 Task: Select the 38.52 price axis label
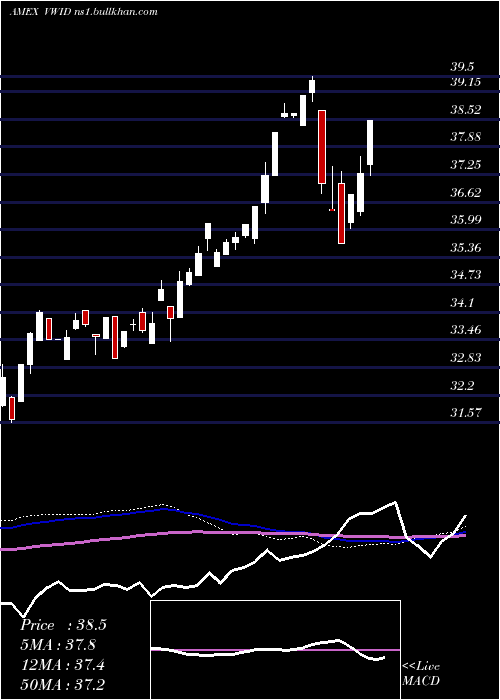click(465, 109)
